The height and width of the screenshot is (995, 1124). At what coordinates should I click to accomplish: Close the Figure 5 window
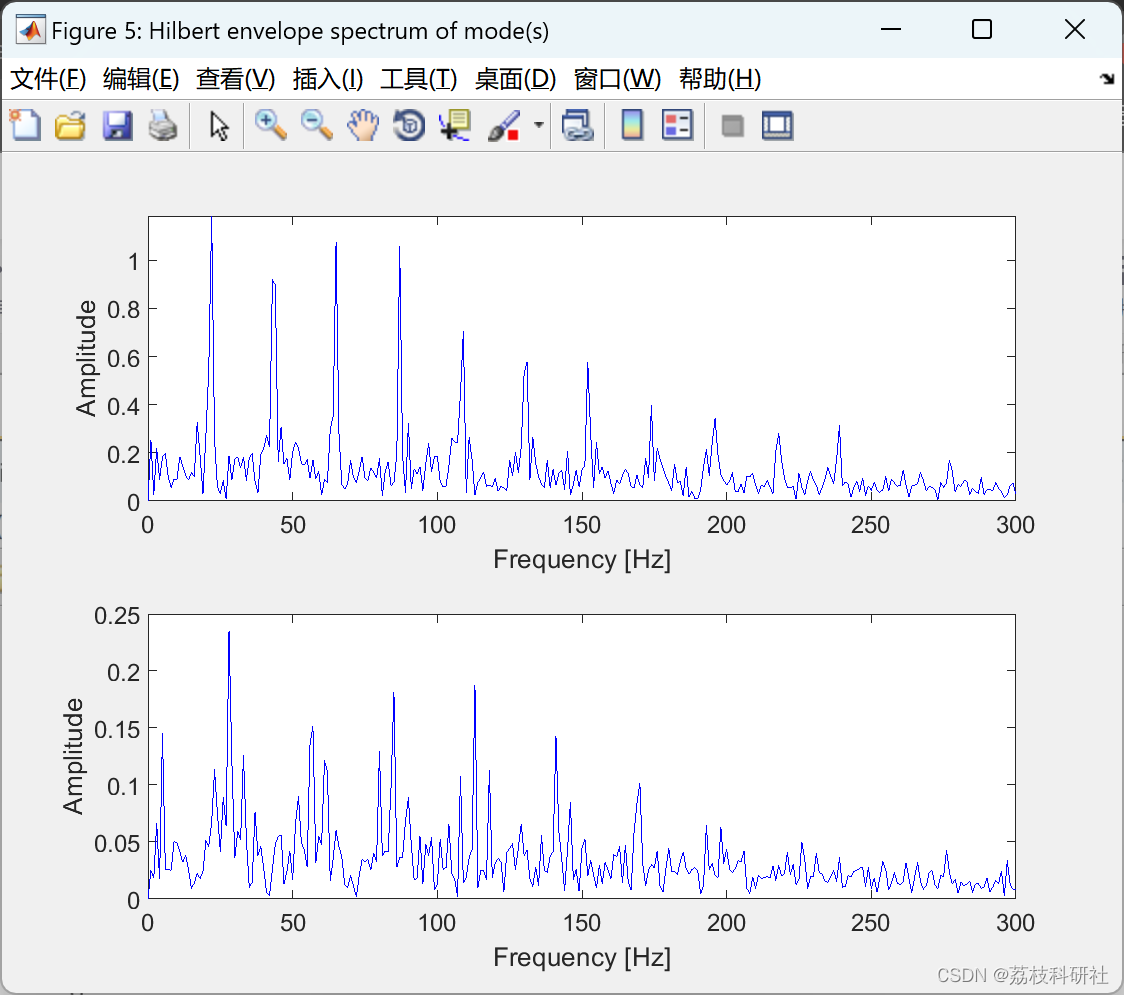[x=1075, y=29]
